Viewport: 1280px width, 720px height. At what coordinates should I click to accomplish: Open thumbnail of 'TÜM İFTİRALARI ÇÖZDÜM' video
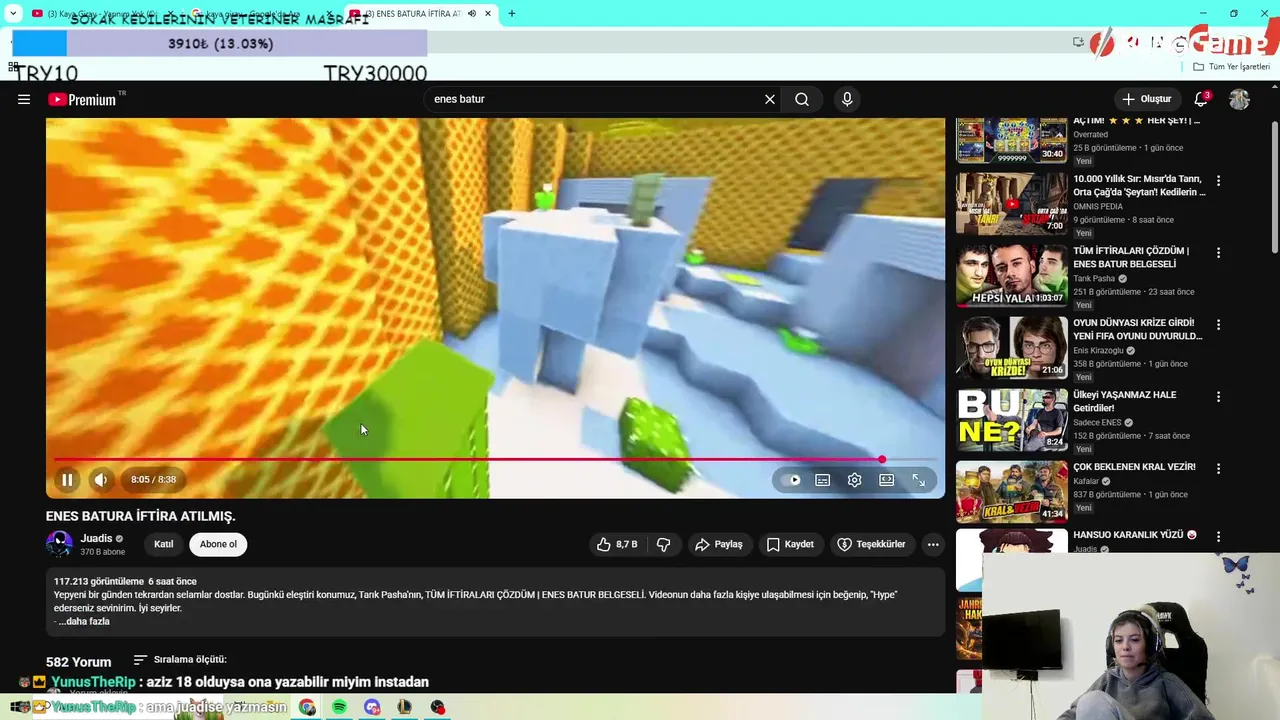click(x=1012, y=274)
